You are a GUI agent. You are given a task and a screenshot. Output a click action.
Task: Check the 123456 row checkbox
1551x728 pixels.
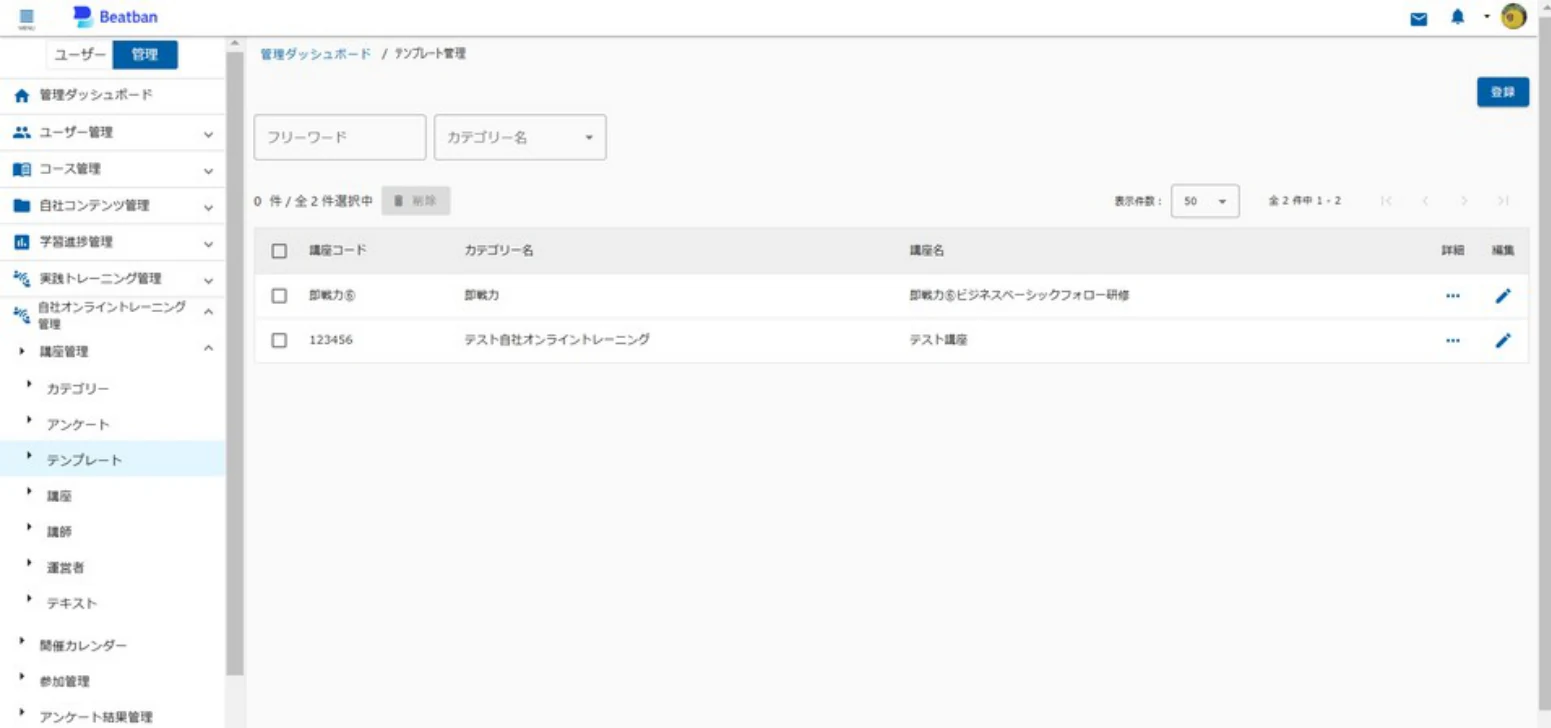[x=280, y=340]
